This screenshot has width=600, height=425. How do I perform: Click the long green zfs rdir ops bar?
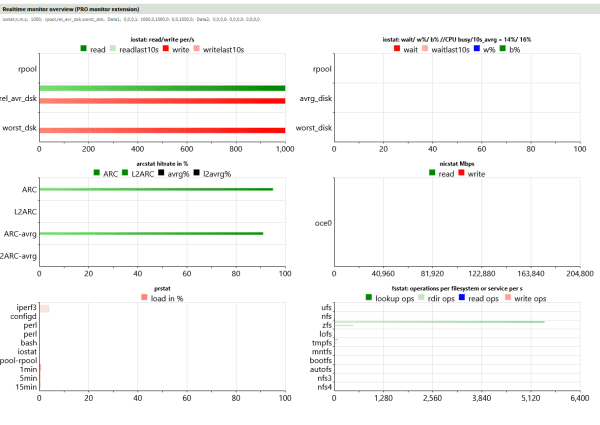tap(440, 322)
